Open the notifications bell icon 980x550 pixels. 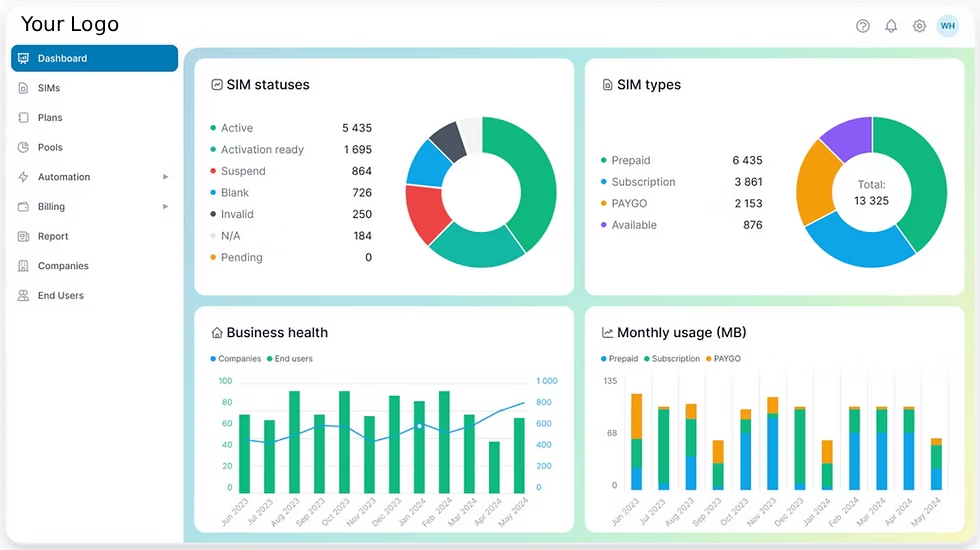point(891,26)
